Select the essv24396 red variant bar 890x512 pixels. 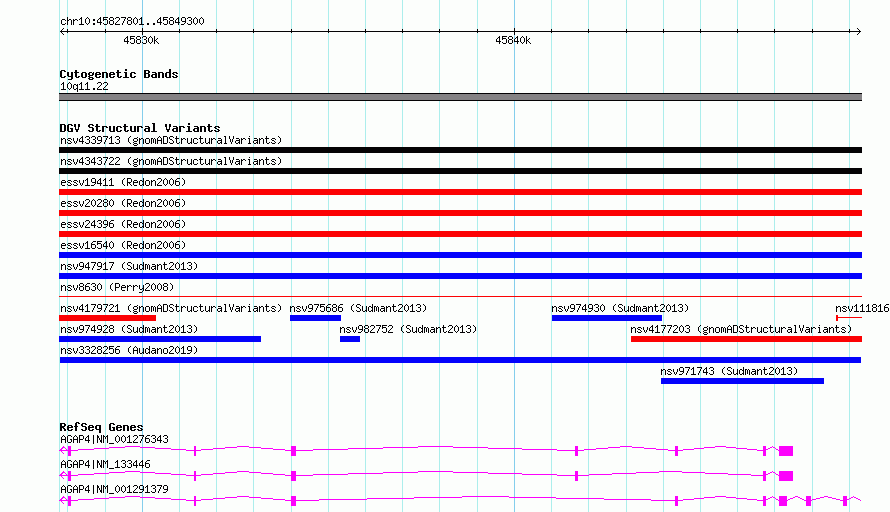coord(460,234)
